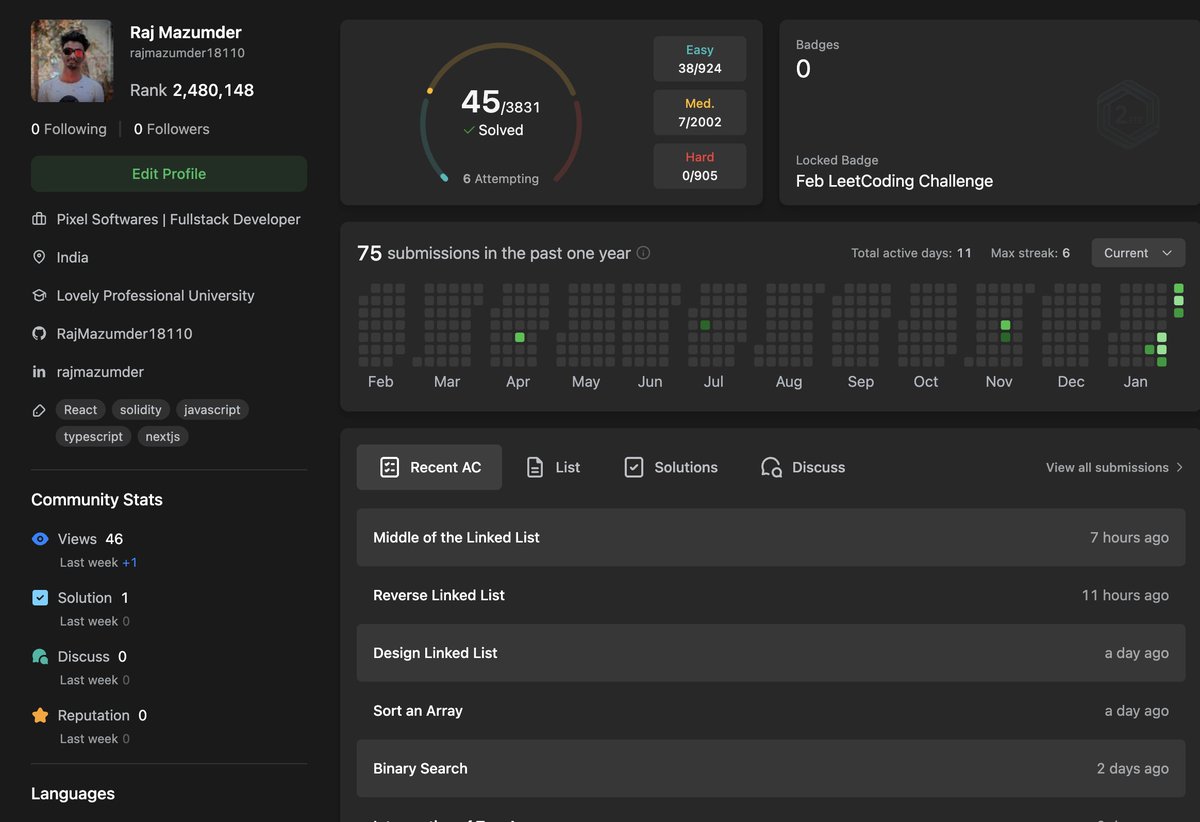Click the locked badge hexagon icon
The width and height of the screenshot is (1200, 822).
tap(1128, 116)
